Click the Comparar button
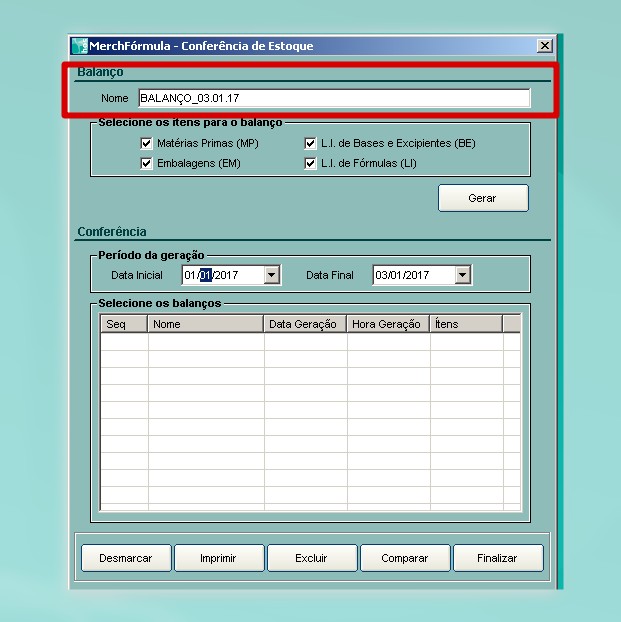This screenshot has width=621, height=622. pyautogui.click(x=404, y=558)
